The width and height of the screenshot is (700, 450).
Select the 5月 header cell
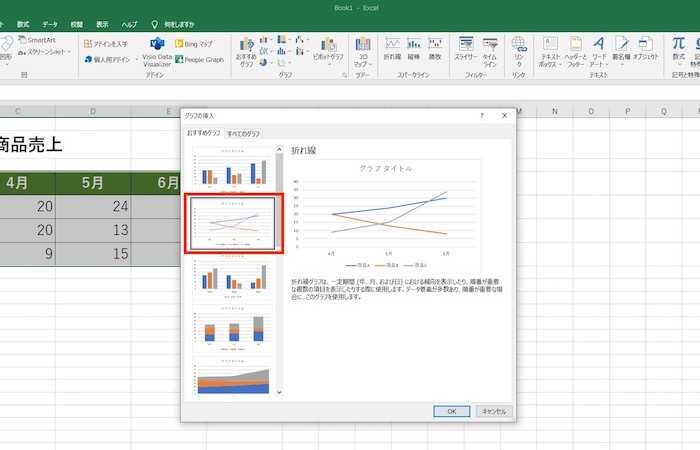tap(93, 183)
